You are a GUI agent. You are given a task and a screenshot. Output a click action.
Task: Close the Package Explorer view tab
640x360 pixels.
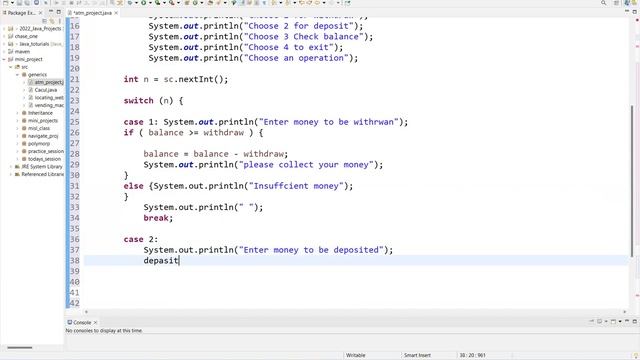coord(40,13)
